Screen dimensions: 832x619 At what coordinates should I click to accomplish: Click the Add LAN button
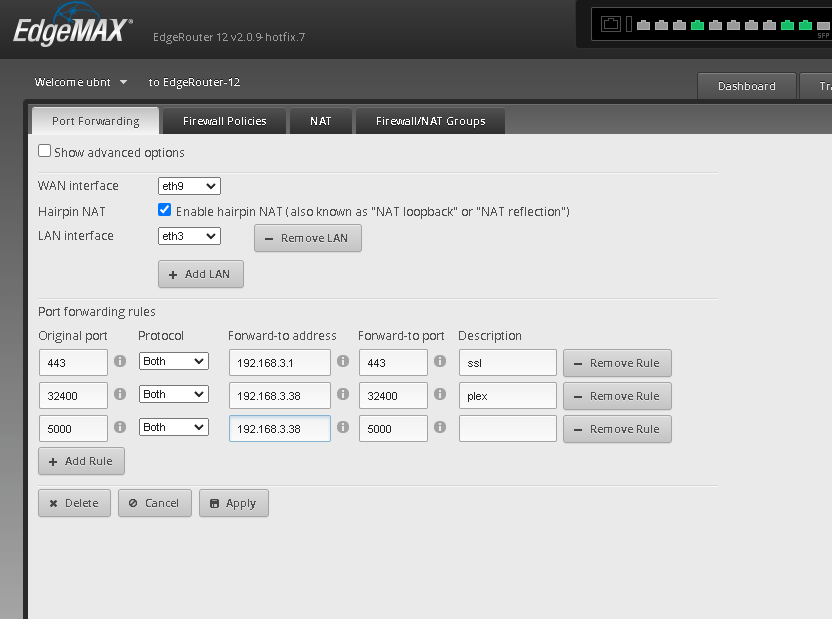[x=201, y=274]
